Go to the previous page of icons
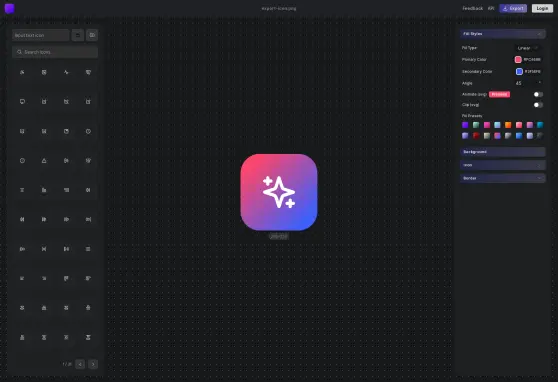Screen dimensions: 558x382 (x=80, y=364)
